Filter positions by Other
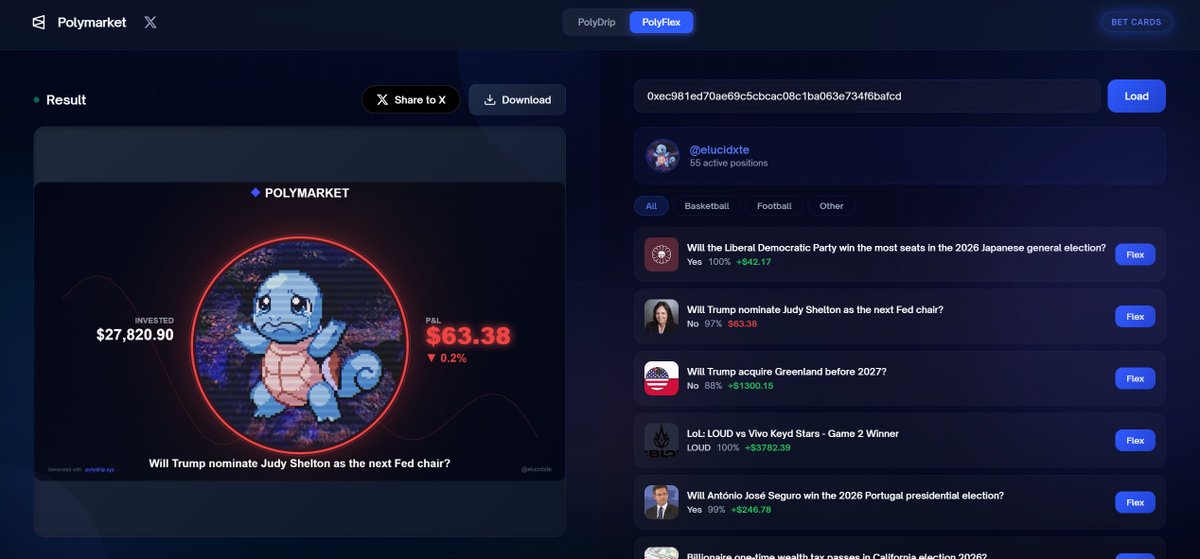Viewport: 1200px width, 559px height. click(x=831, y=206)
